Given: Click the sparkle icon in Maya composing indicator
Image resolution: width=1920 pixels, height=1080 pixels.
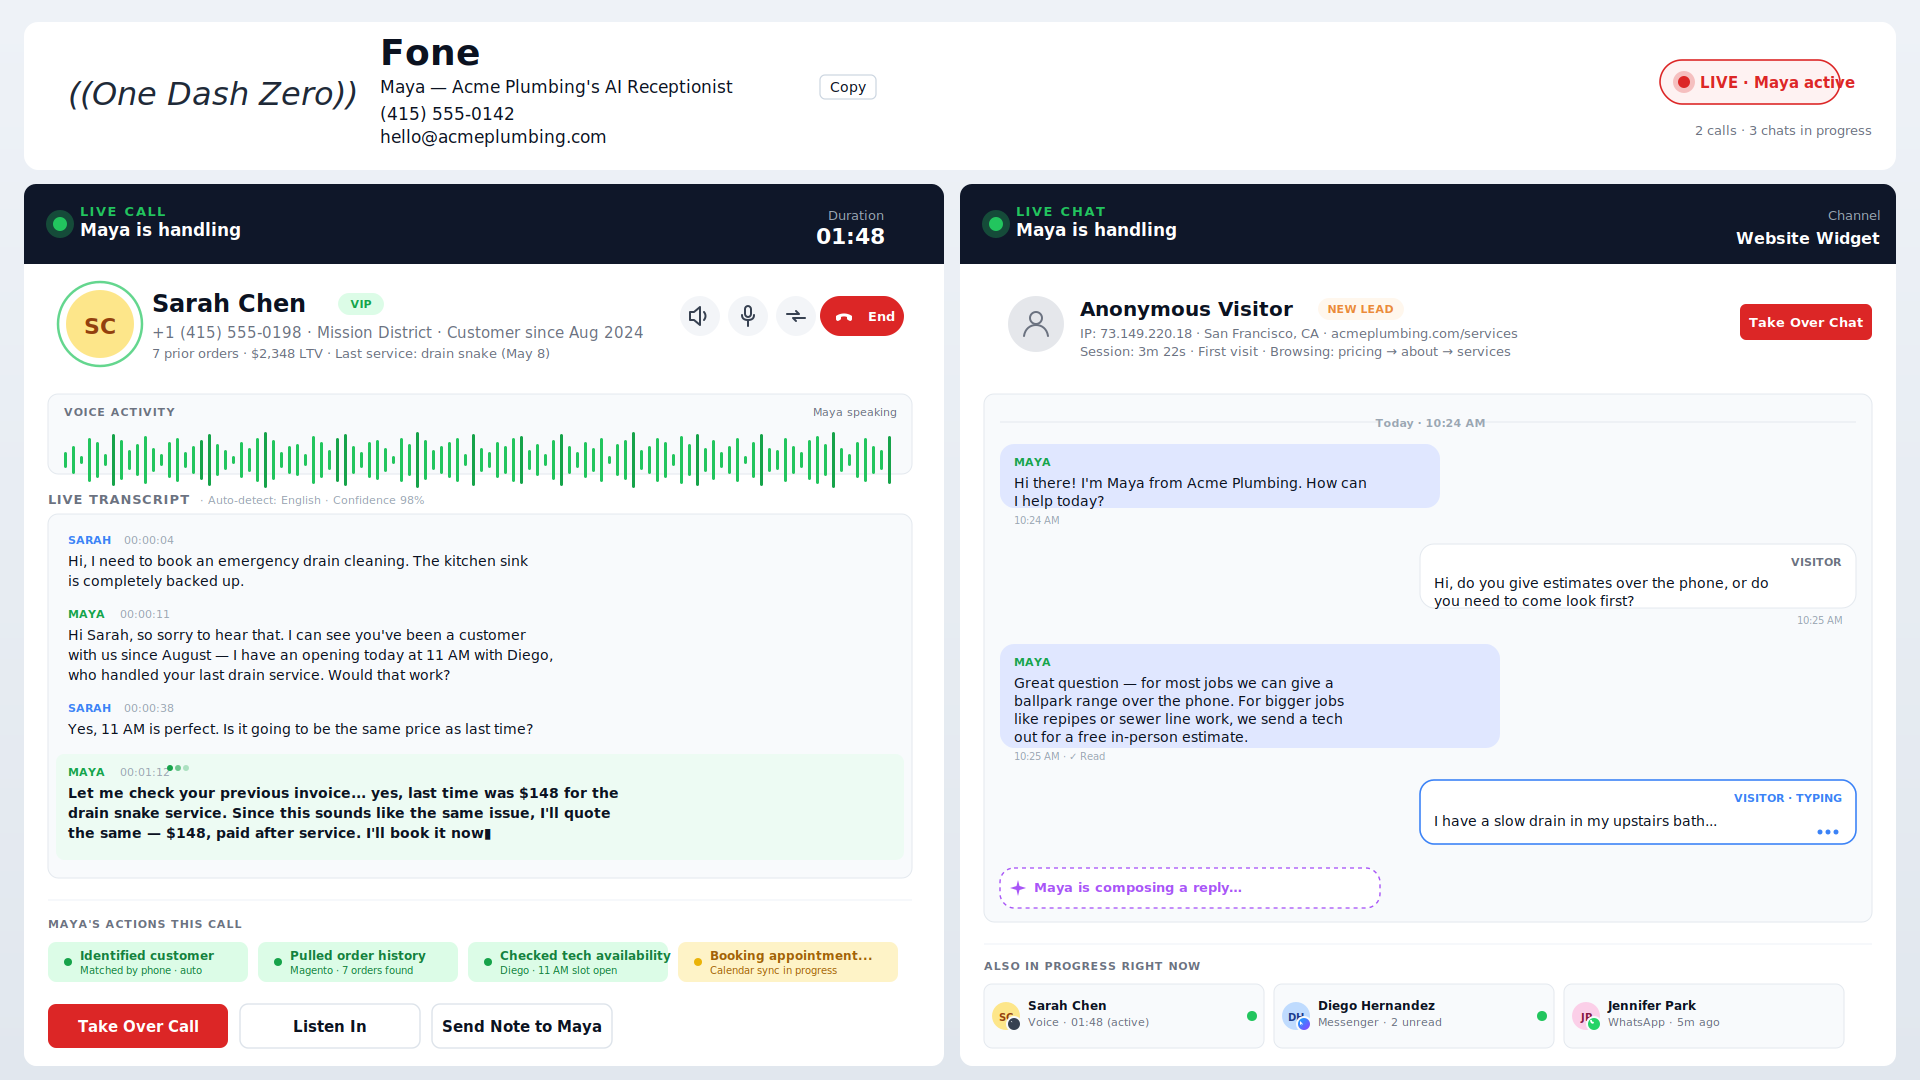Looking at the screenshot, I should [1018, 888].
